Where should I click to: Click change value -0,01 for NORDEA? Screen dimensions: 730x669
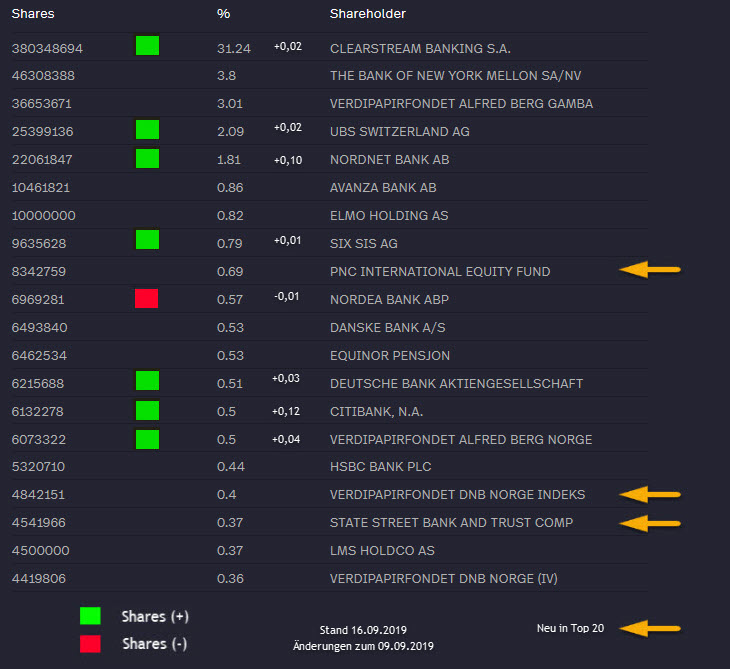tap(286, 296)
